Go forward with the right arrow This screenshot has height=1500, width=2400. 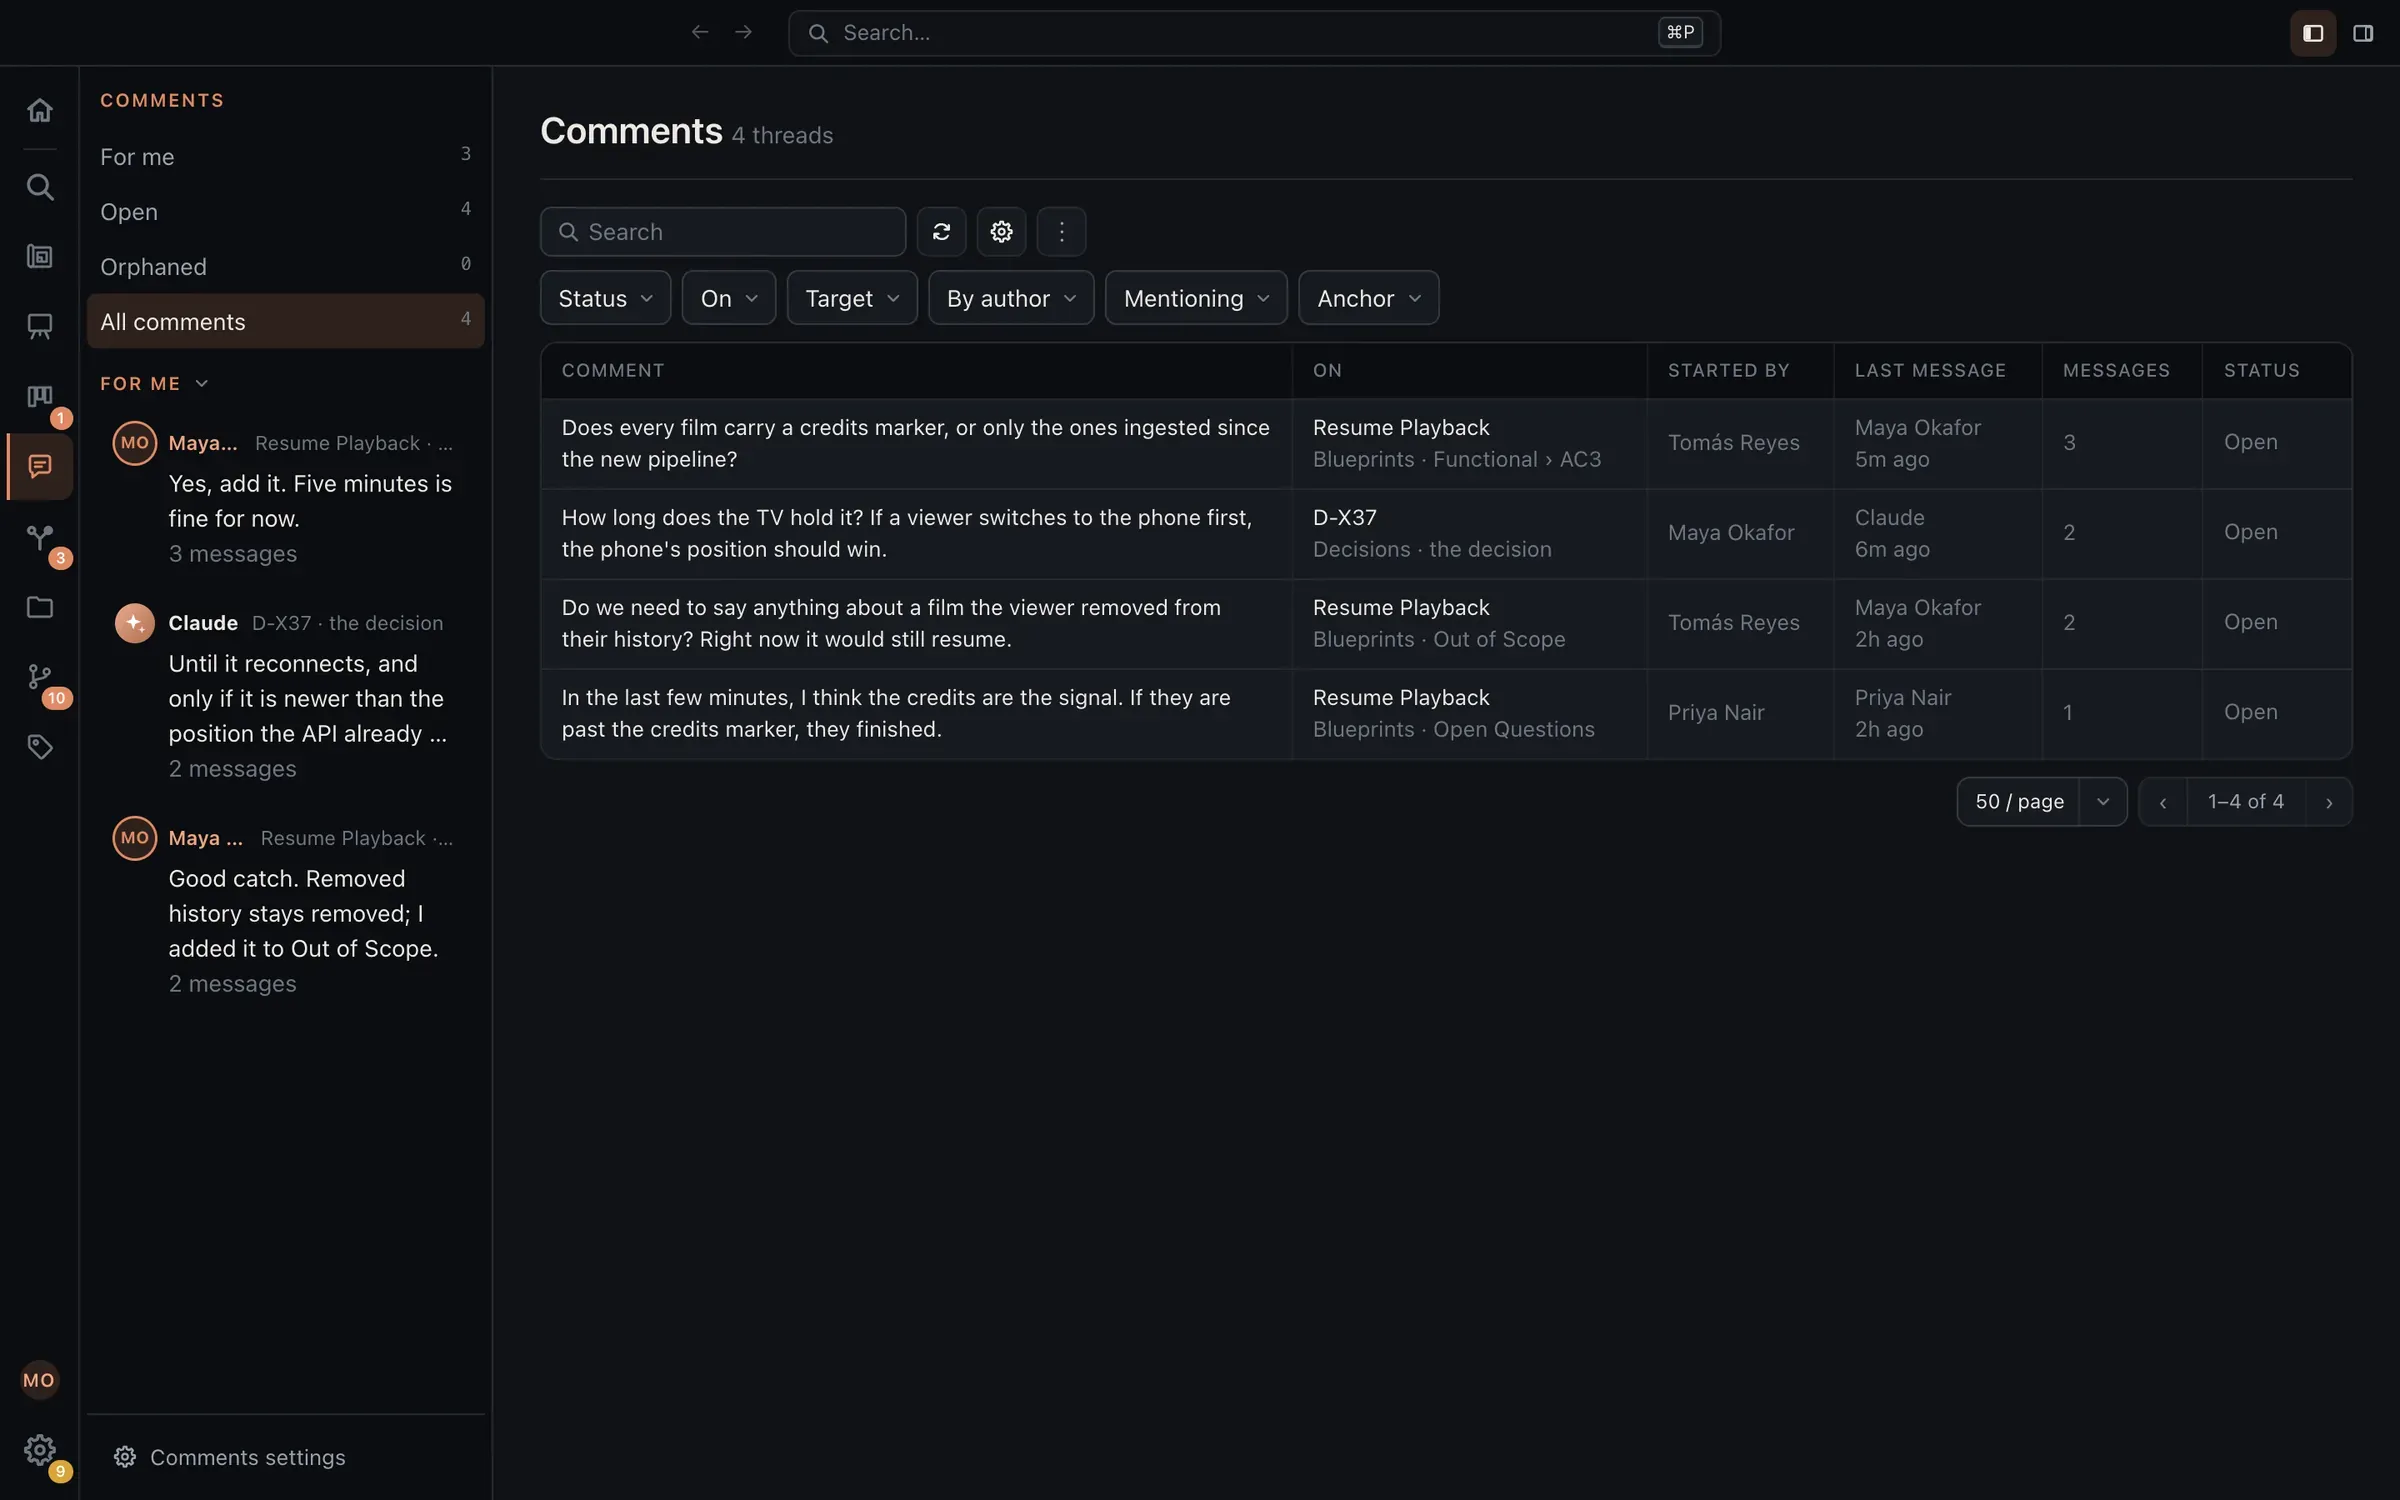(x=743, y=33)
